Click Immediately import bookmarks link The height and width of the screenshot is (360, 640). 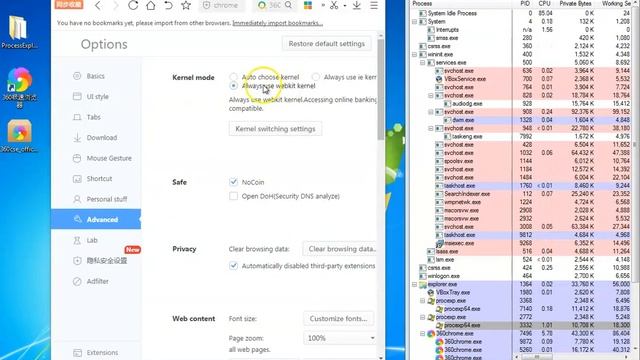(278, 23)
